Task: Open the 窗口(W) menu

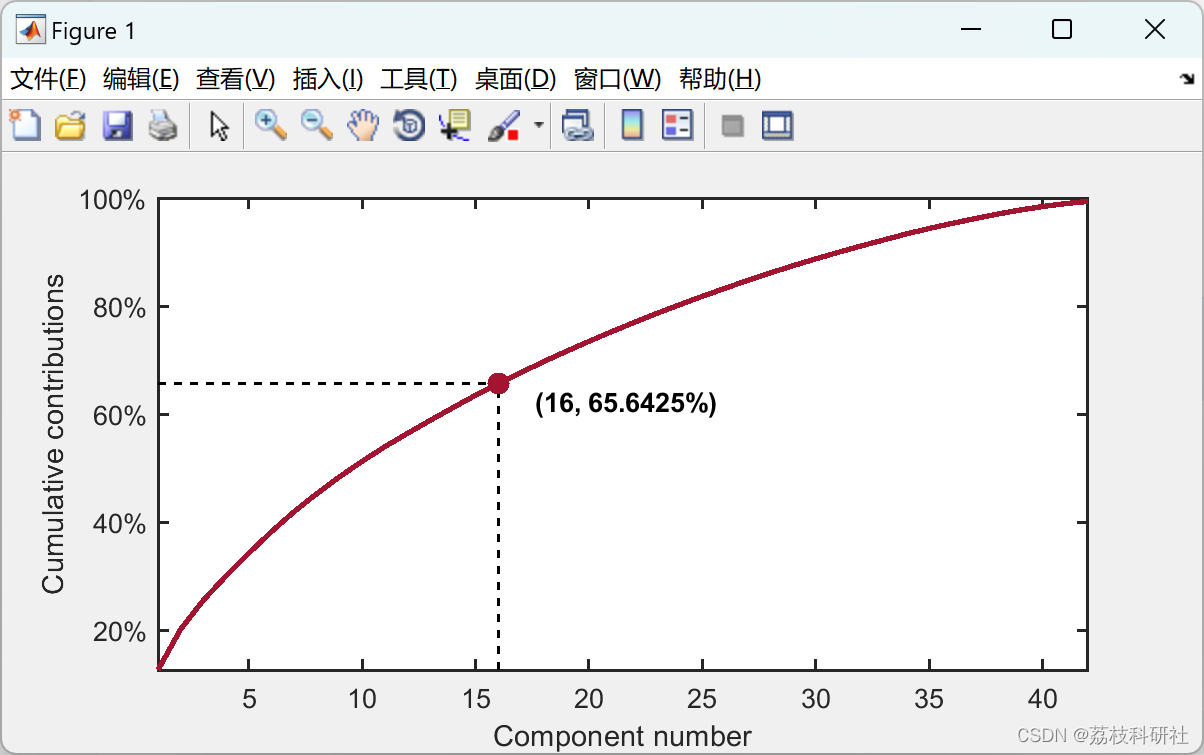Action: [618, 79]
